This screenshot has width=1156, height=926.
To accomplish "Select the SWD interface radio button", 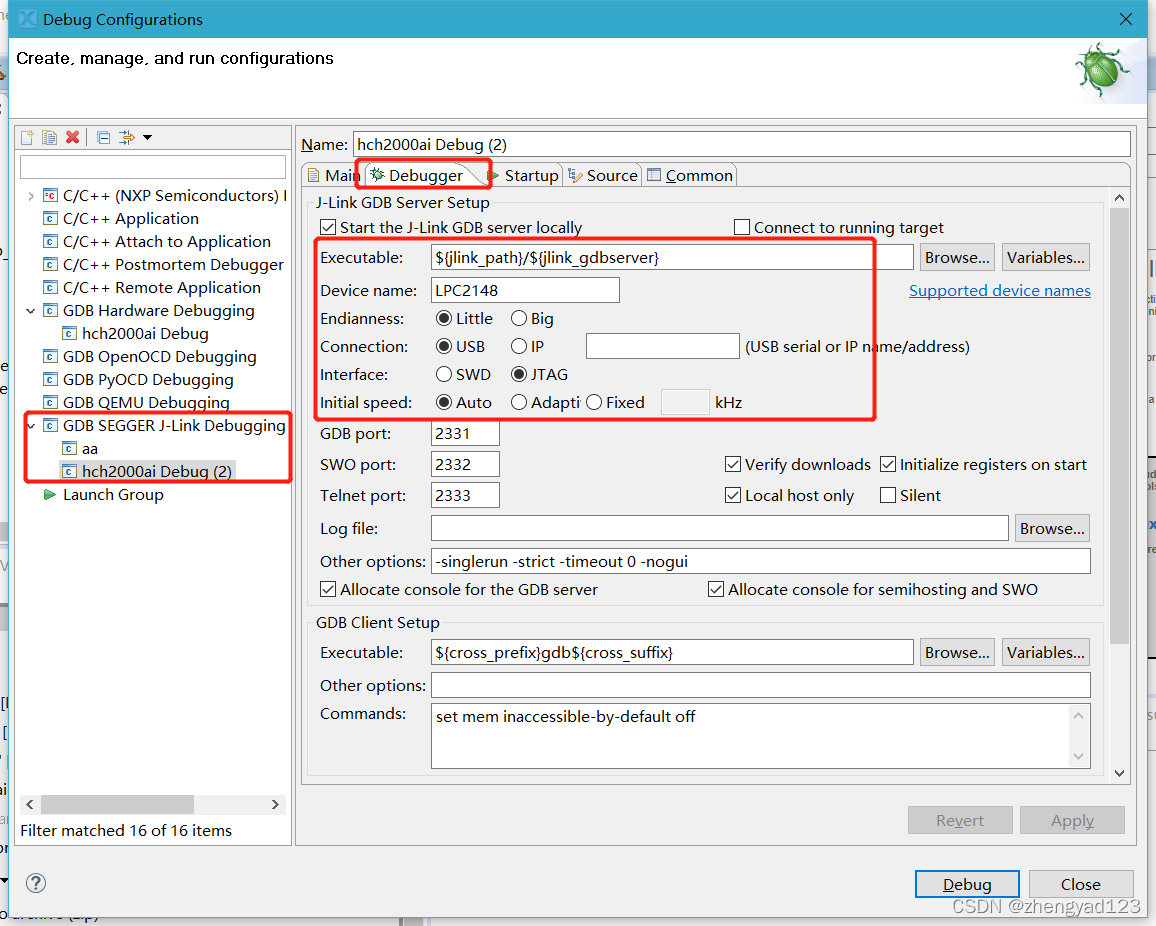I will pos(444,375).
